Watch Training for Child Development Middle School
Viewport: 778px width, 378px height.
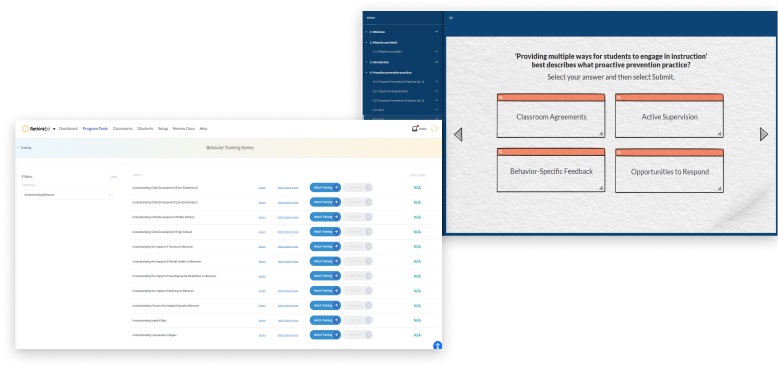325,217
